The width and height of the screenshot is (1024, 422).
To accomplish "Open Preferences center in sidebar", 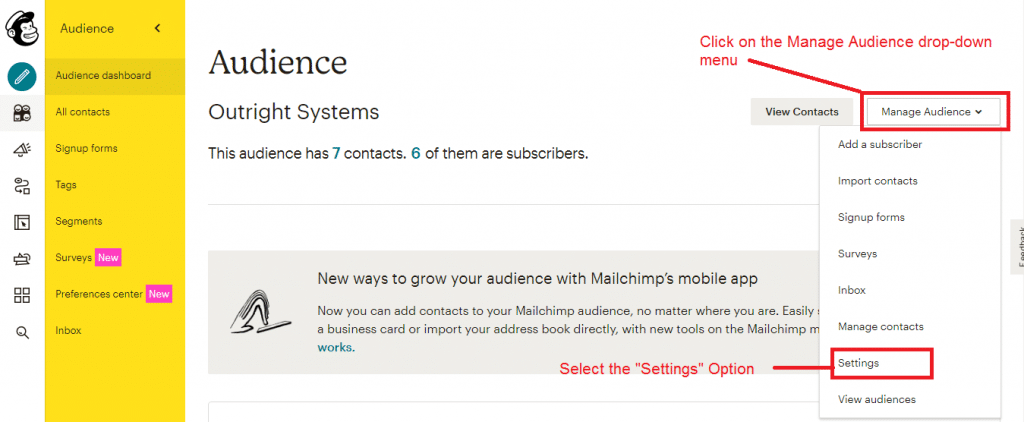I will pyautogui.click(x=99, y=294).
